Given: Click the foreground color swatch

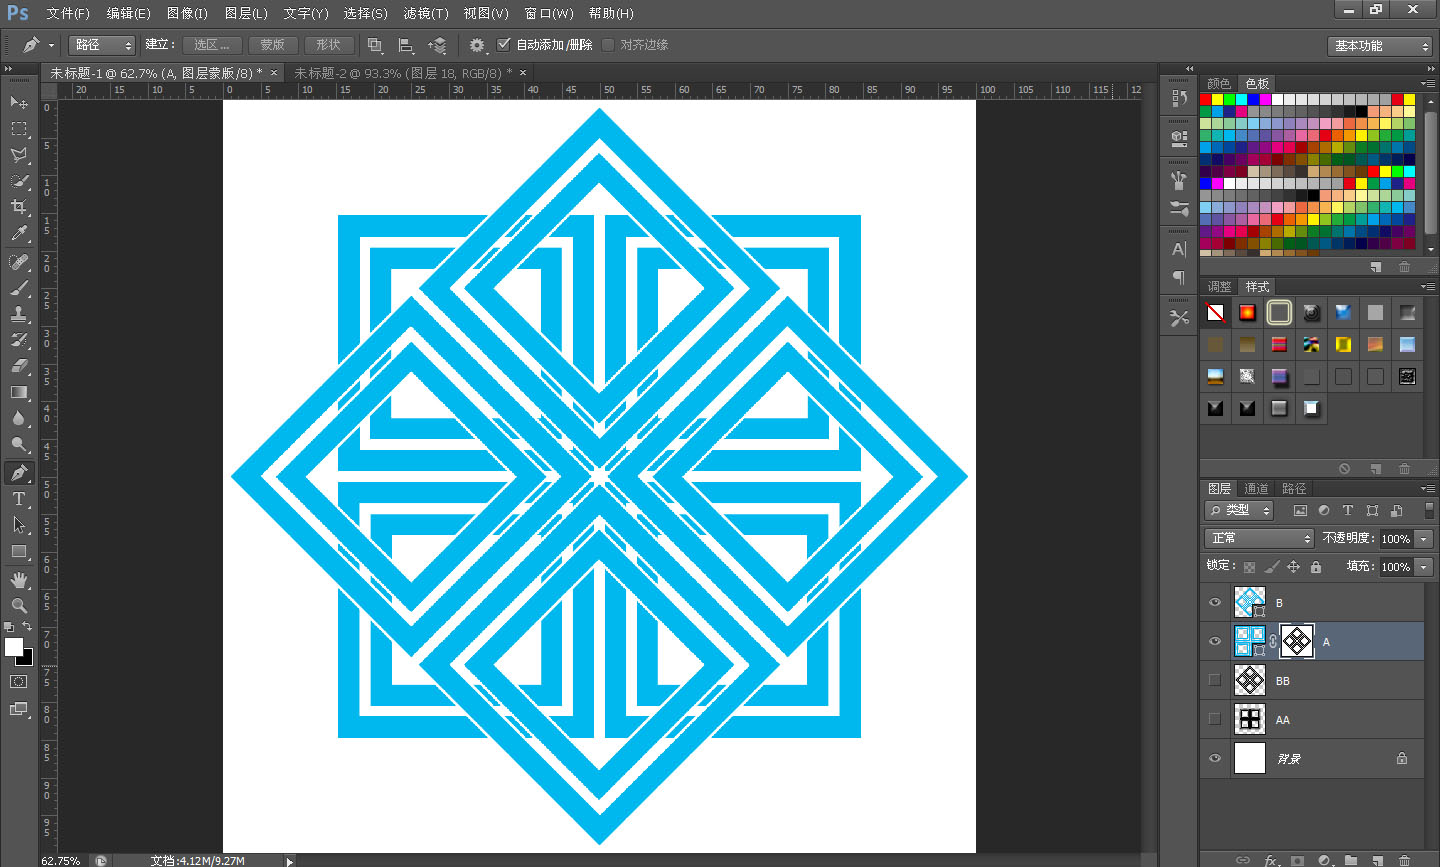Looking at the screenshot, I should tap(13, 647).
